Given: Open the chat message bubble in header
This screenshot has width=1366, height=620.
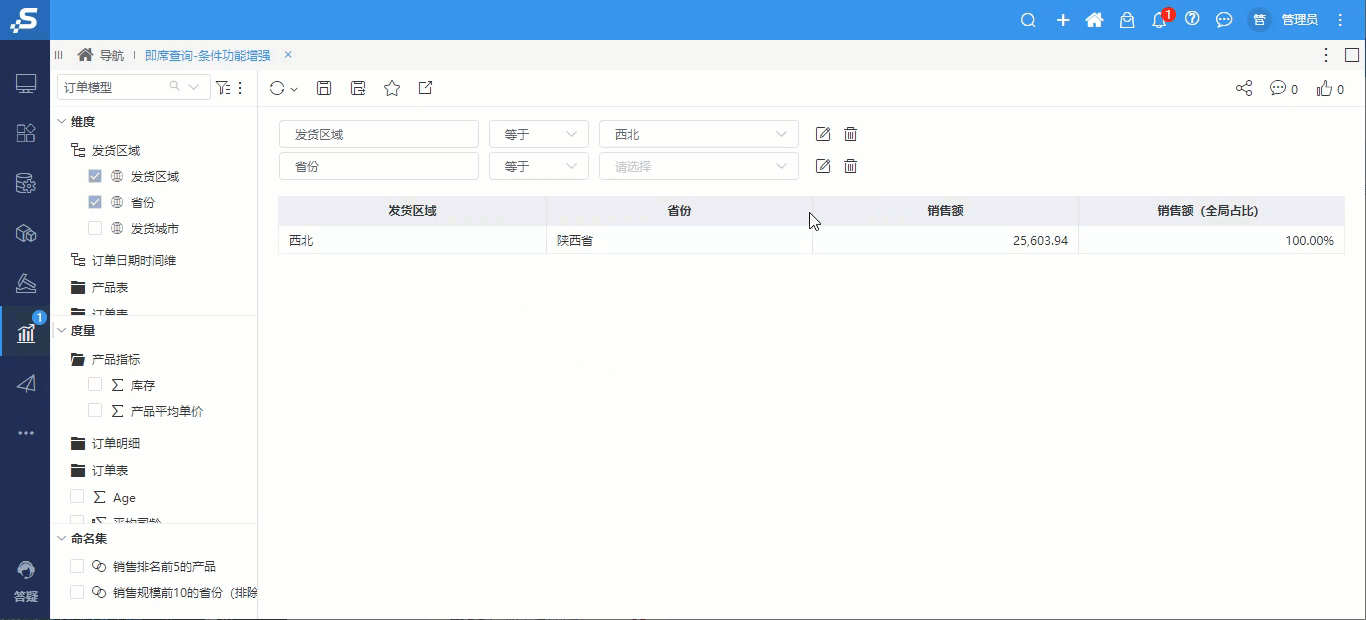Looking at the screenshot, I should (1224, 20).
